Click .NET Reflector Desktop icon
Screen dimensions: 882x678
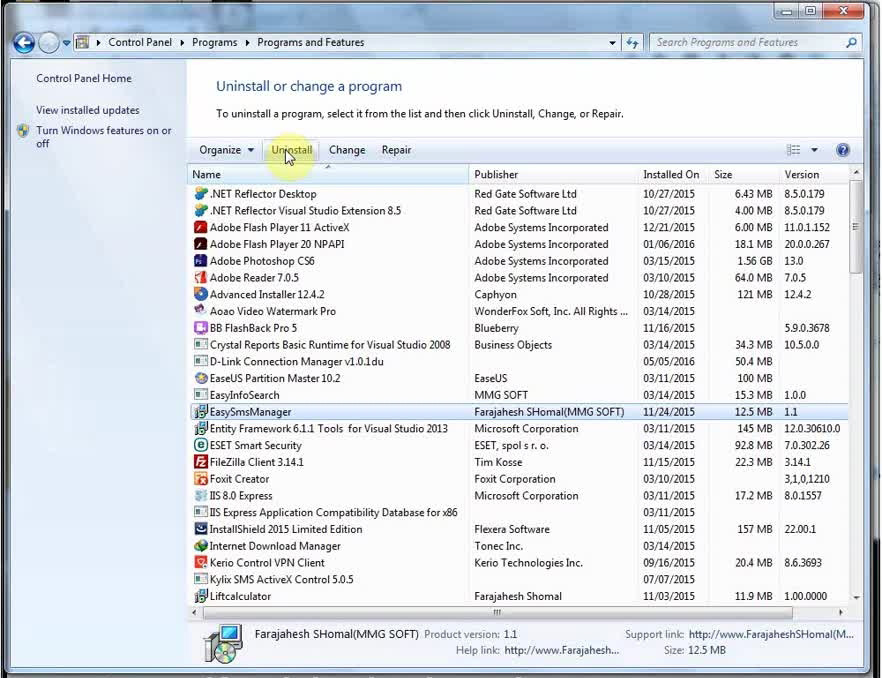pos(200,194)
